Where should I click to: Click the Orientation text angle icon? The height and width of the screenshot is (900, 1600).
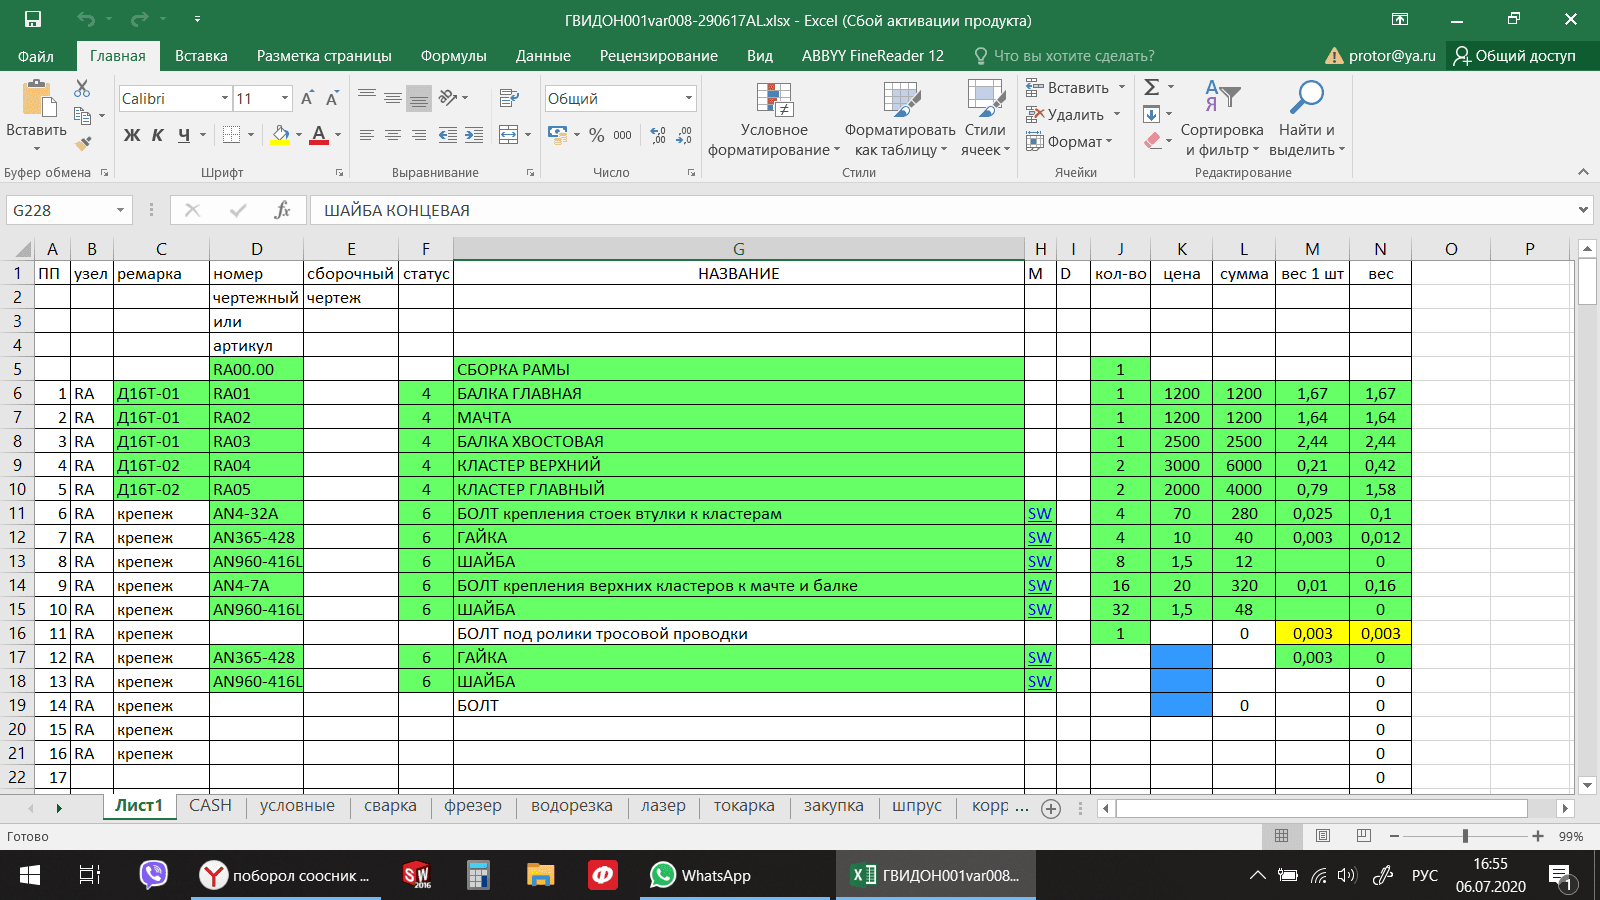tap(448, 98)
